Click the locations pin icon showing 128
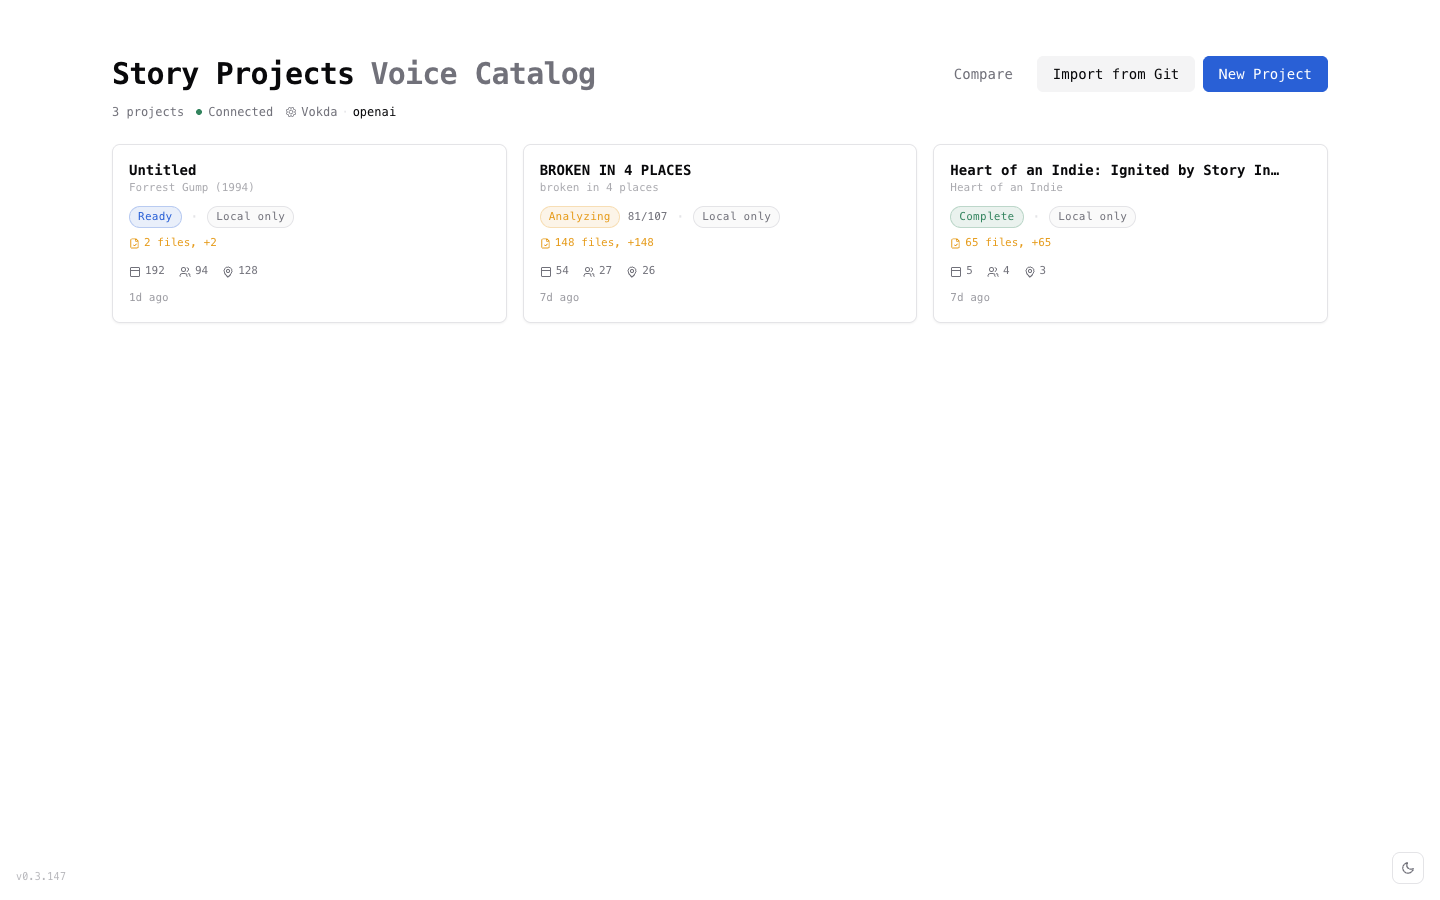This screenshot has height=900, width=1440. pos(228,271)
